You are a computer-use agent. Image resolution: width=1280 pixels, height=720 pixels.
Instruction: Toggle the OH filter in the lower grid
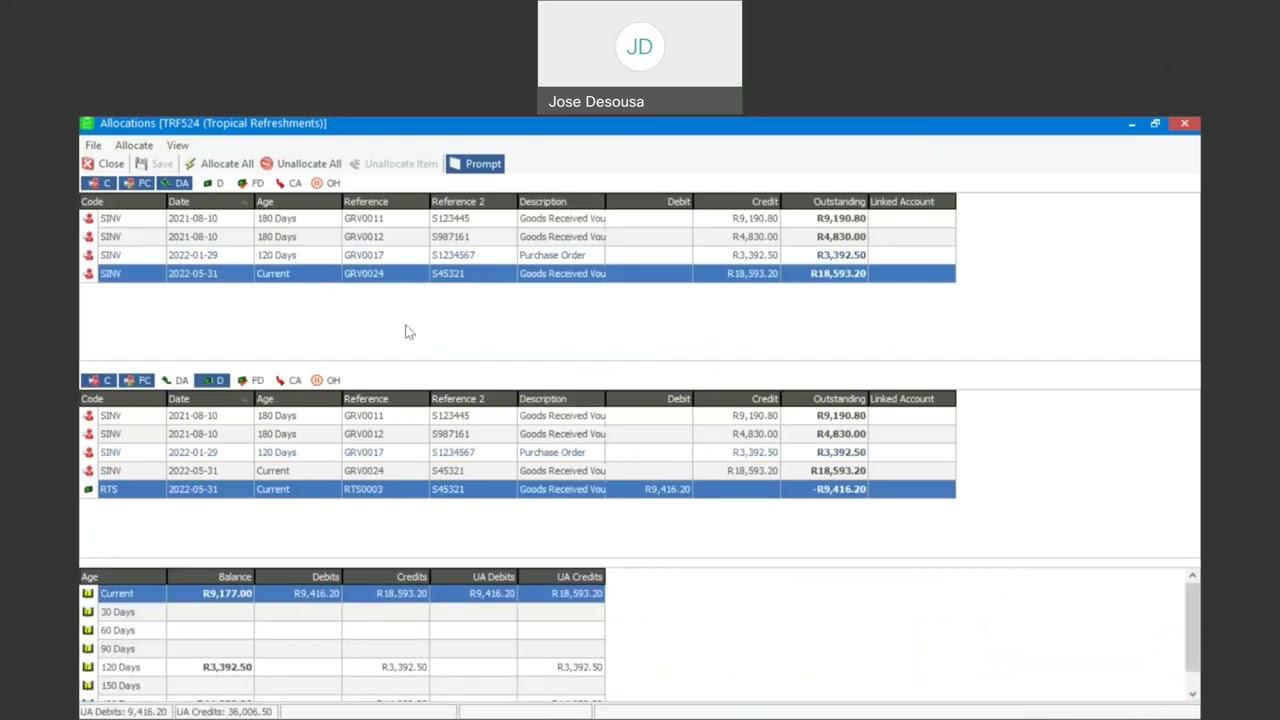pyautogui.click(x=326, y=380)
